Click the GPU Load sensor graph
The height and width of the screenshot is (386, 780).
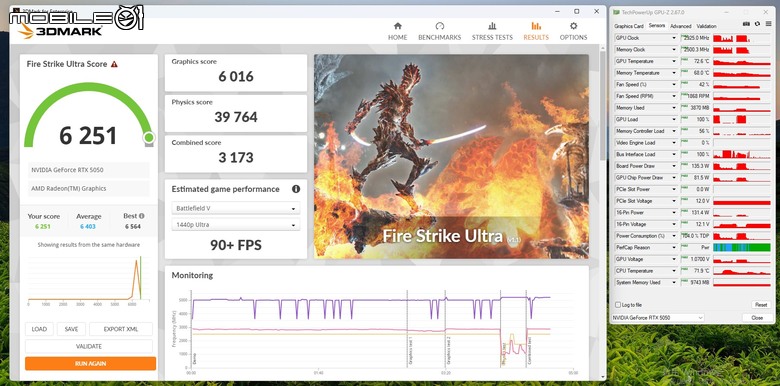(742, 119)
